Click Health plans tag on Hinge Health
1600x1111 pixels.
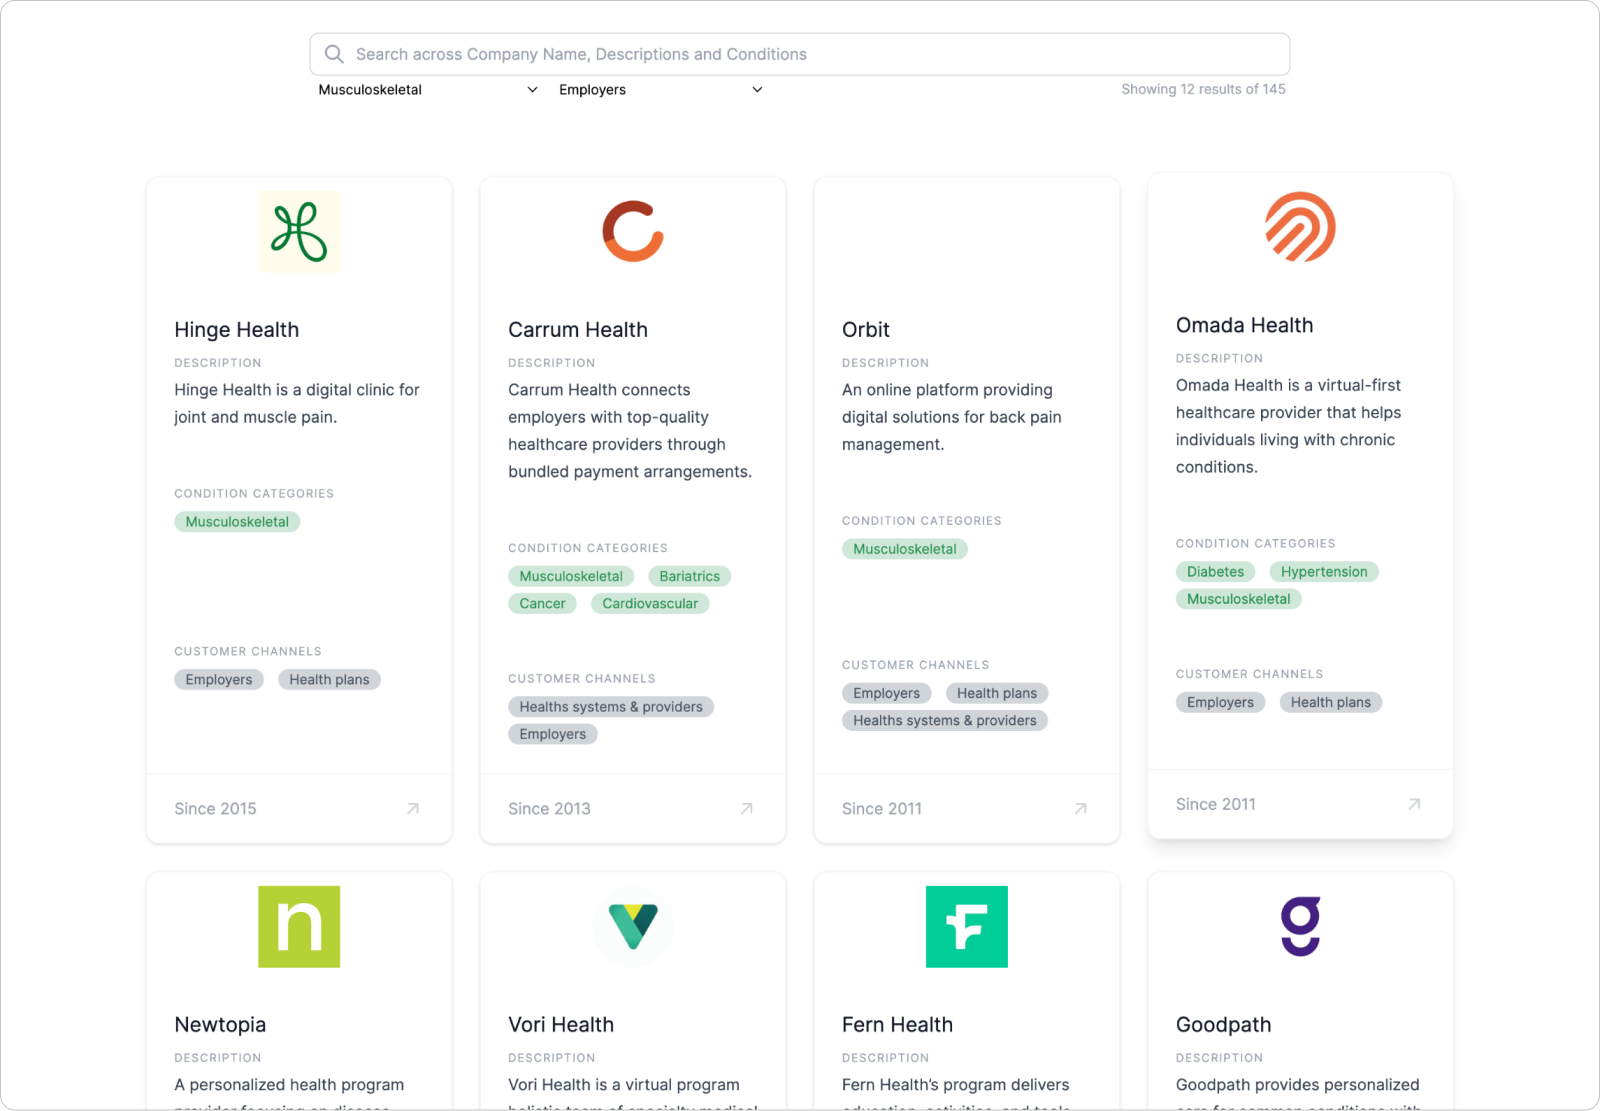(329, 680)
